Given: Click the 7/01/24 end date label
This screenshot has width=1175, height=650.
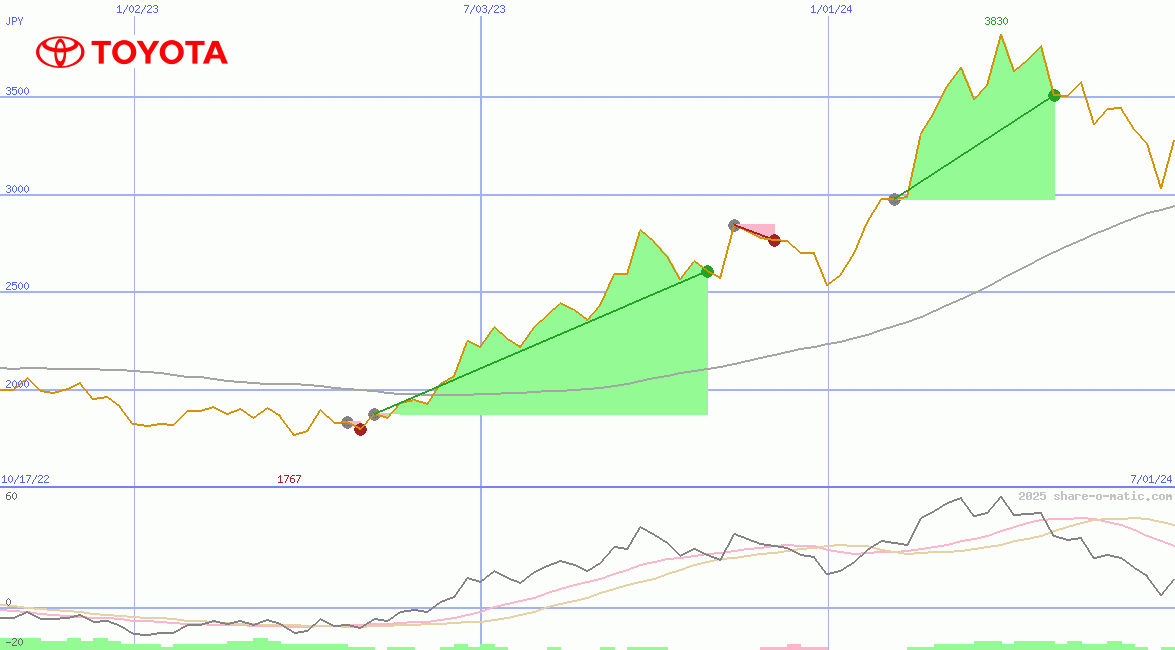Looking at the screenshot, I should 1150,479.
